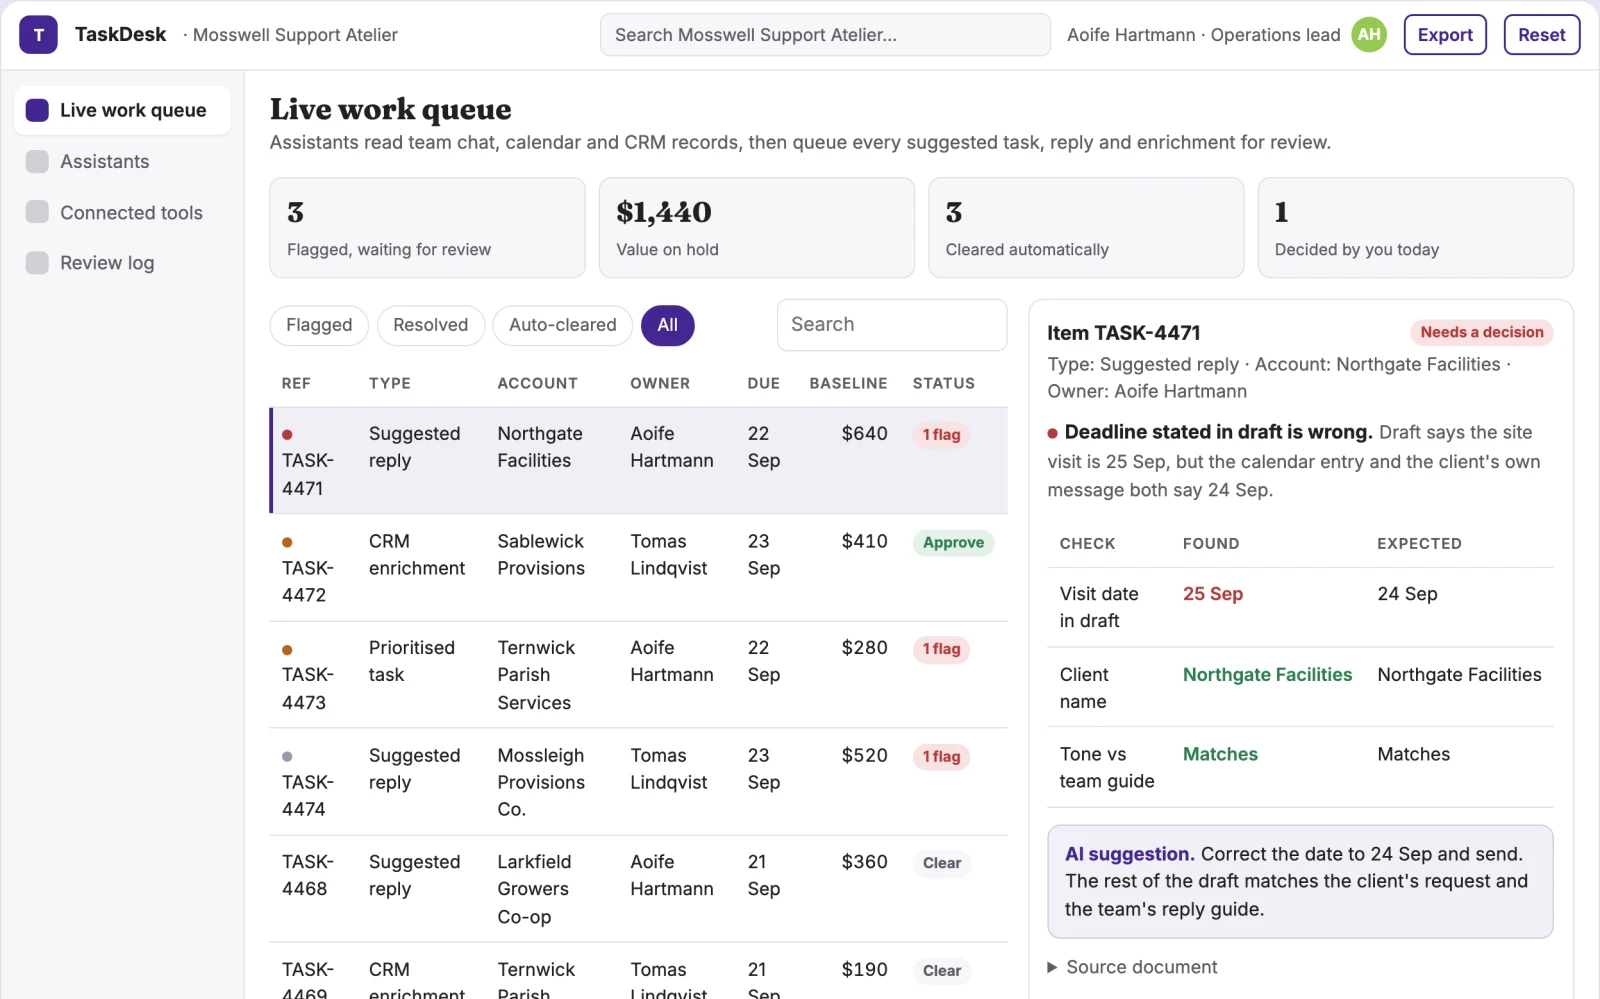This screenshot has width=1600, height=999.
Task: Click the Connected tools sidebar icon
Action: pos(37,212)
